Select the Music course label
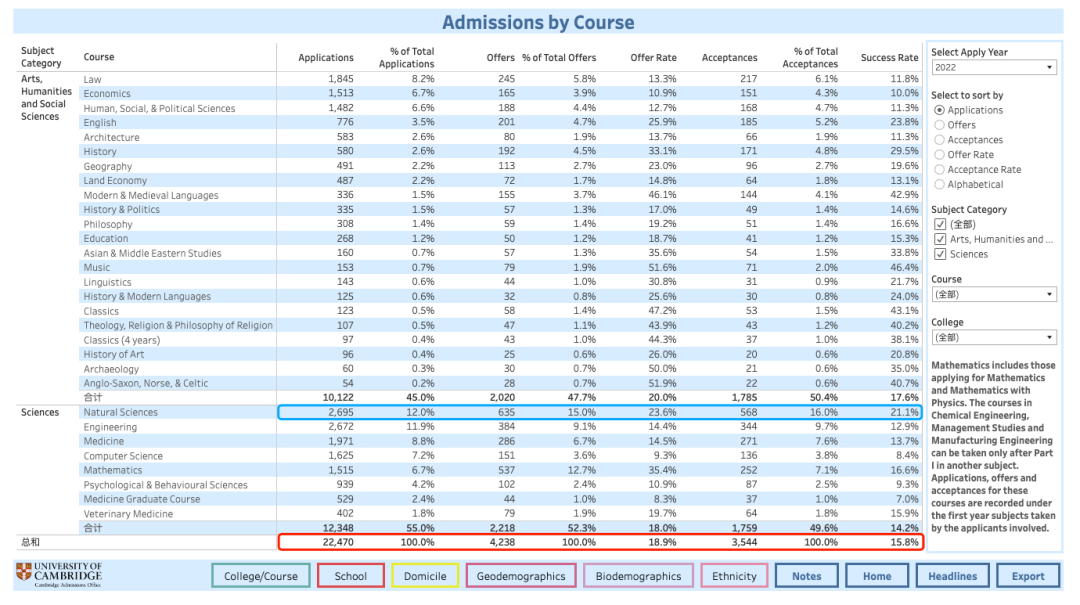This screenshot has width=1080, height=605. [x=96, y=267]
